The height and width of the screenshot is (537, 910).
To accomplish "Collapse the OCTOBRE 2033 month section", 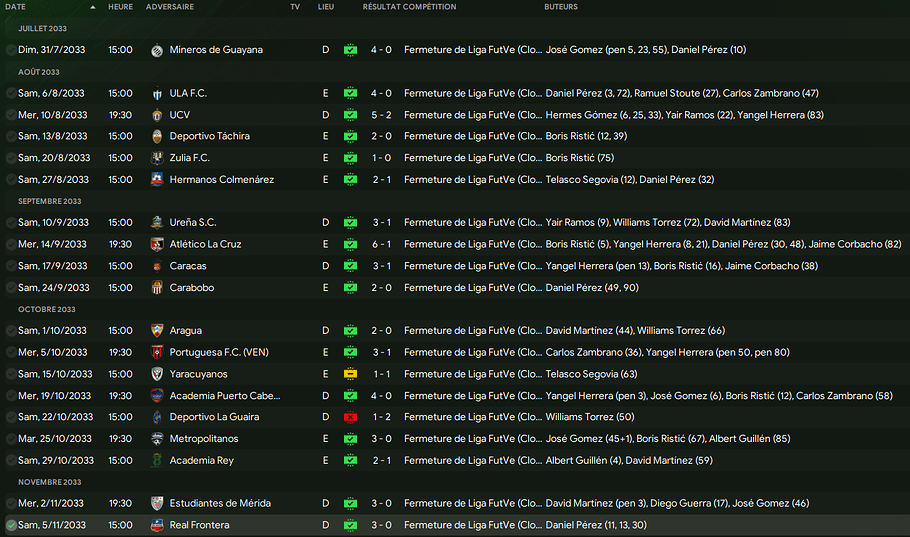I will (46, 310).
